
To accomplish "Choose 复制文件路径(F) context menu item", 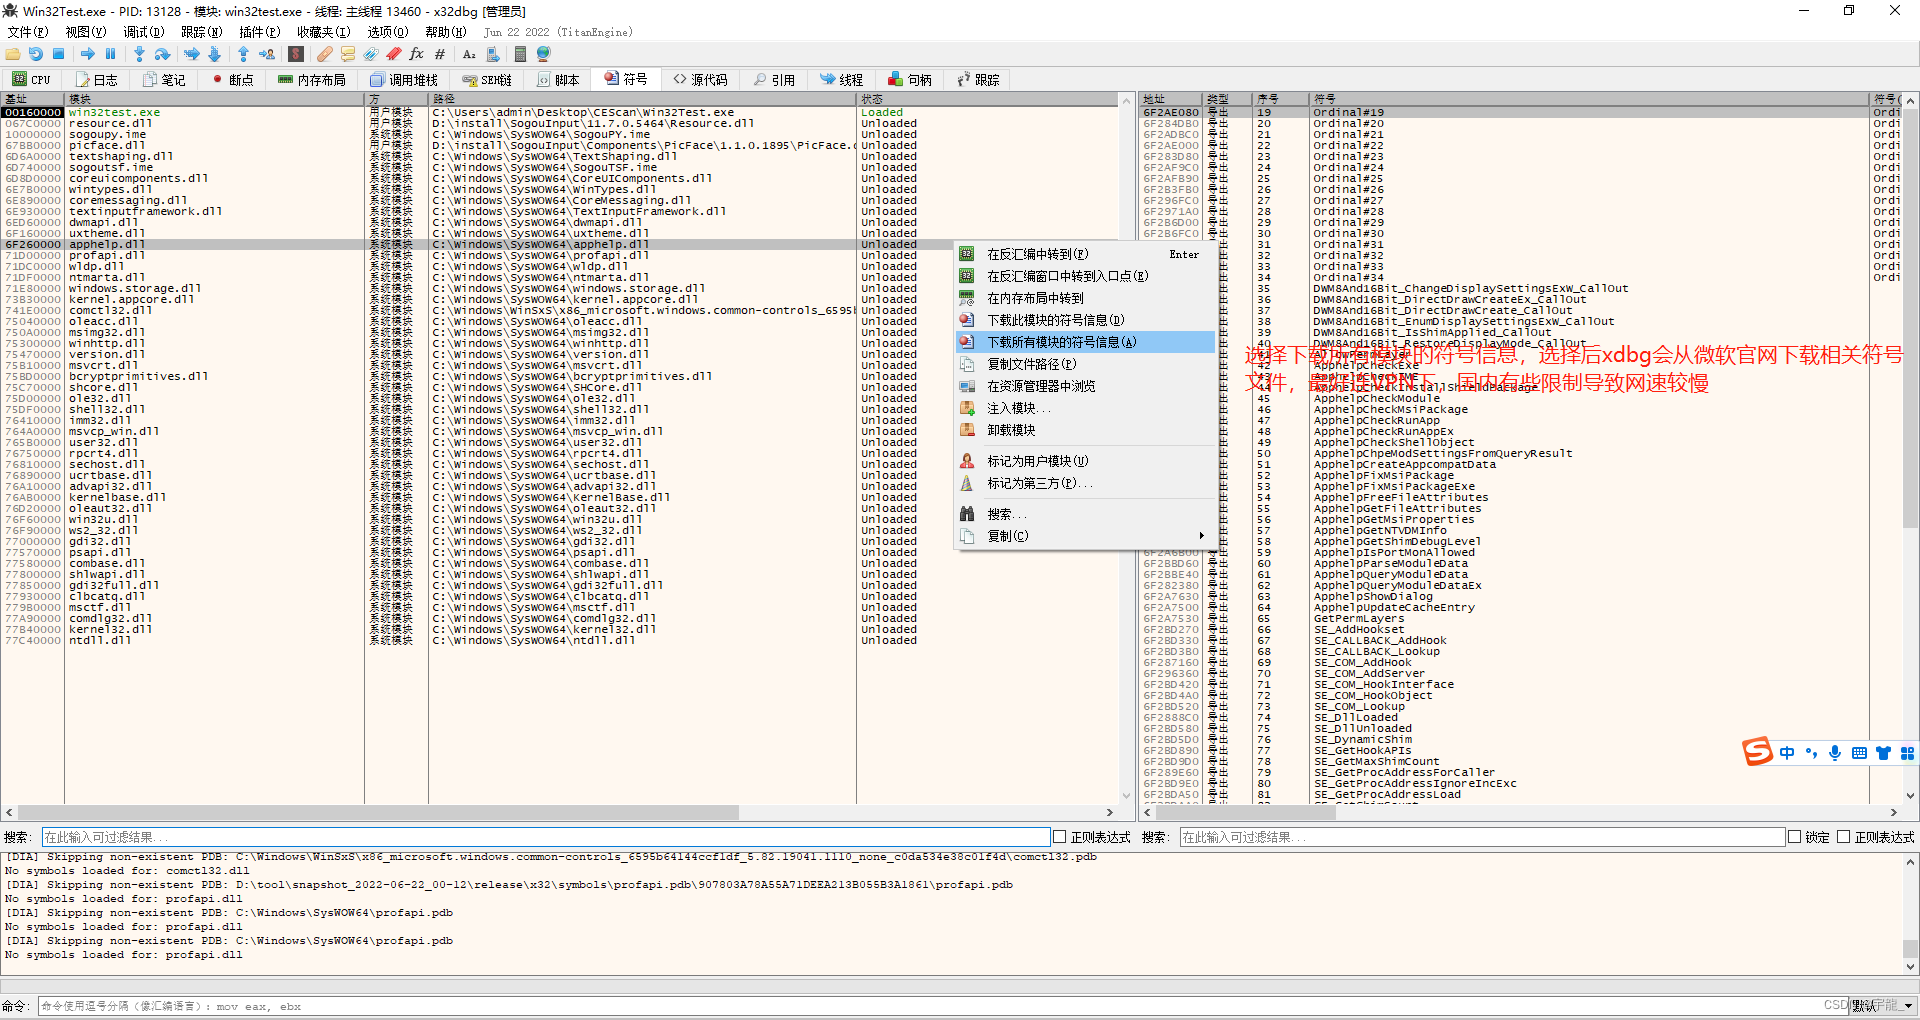I will point(1086,364).
